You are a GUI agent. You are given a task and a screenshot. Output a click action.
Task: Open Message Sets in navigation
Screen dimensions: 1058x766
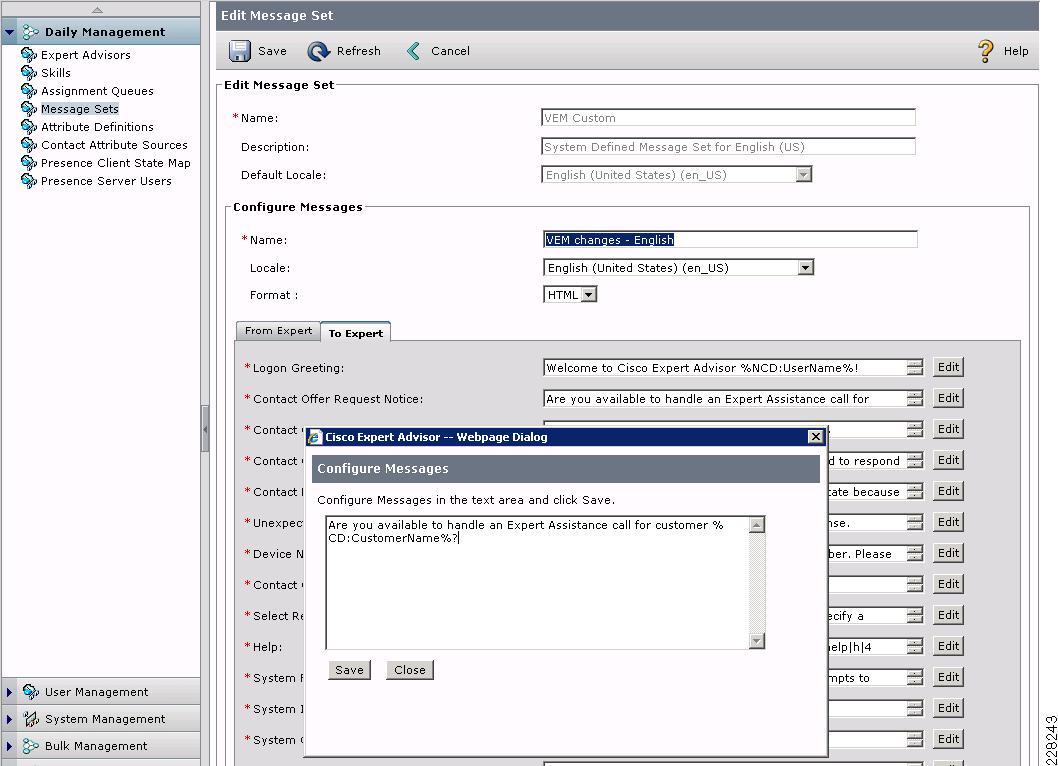80,109
